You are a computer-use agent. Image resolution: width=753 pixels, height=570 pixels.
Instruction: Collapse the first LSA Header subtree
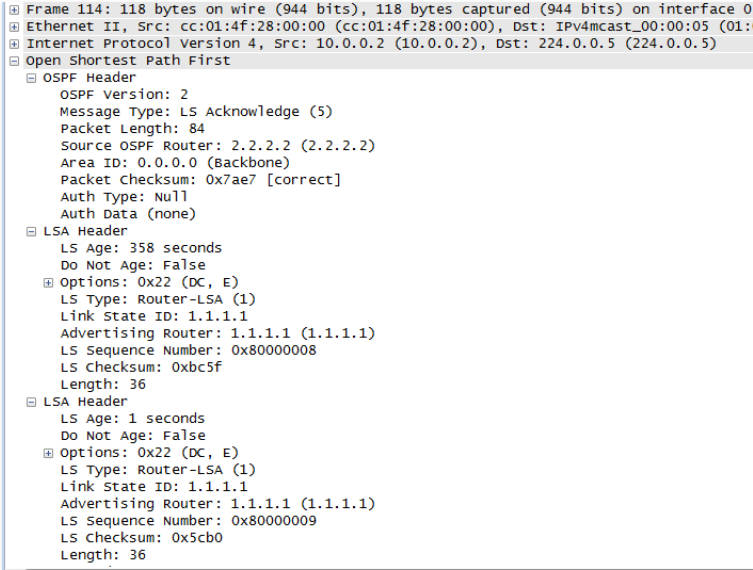pyautogui.click(x=31, y=231)
